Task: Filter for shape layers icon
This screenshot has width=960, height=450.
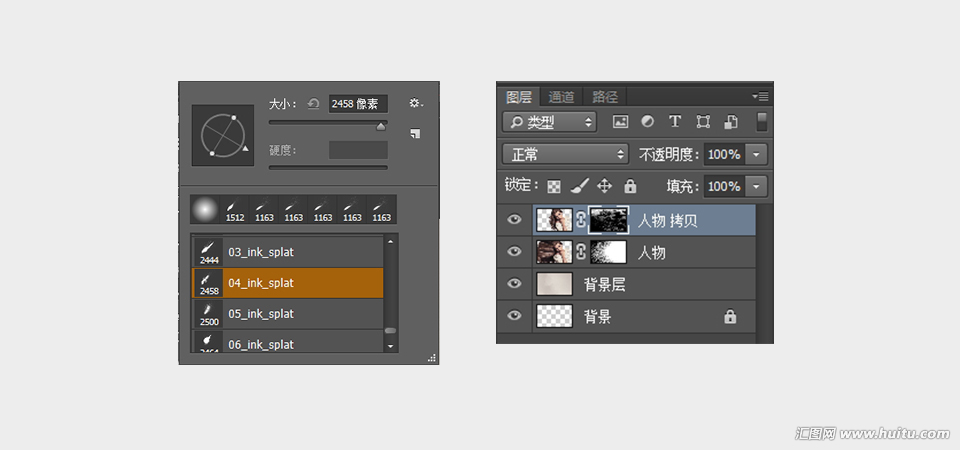Action: (x=703, y=121)
